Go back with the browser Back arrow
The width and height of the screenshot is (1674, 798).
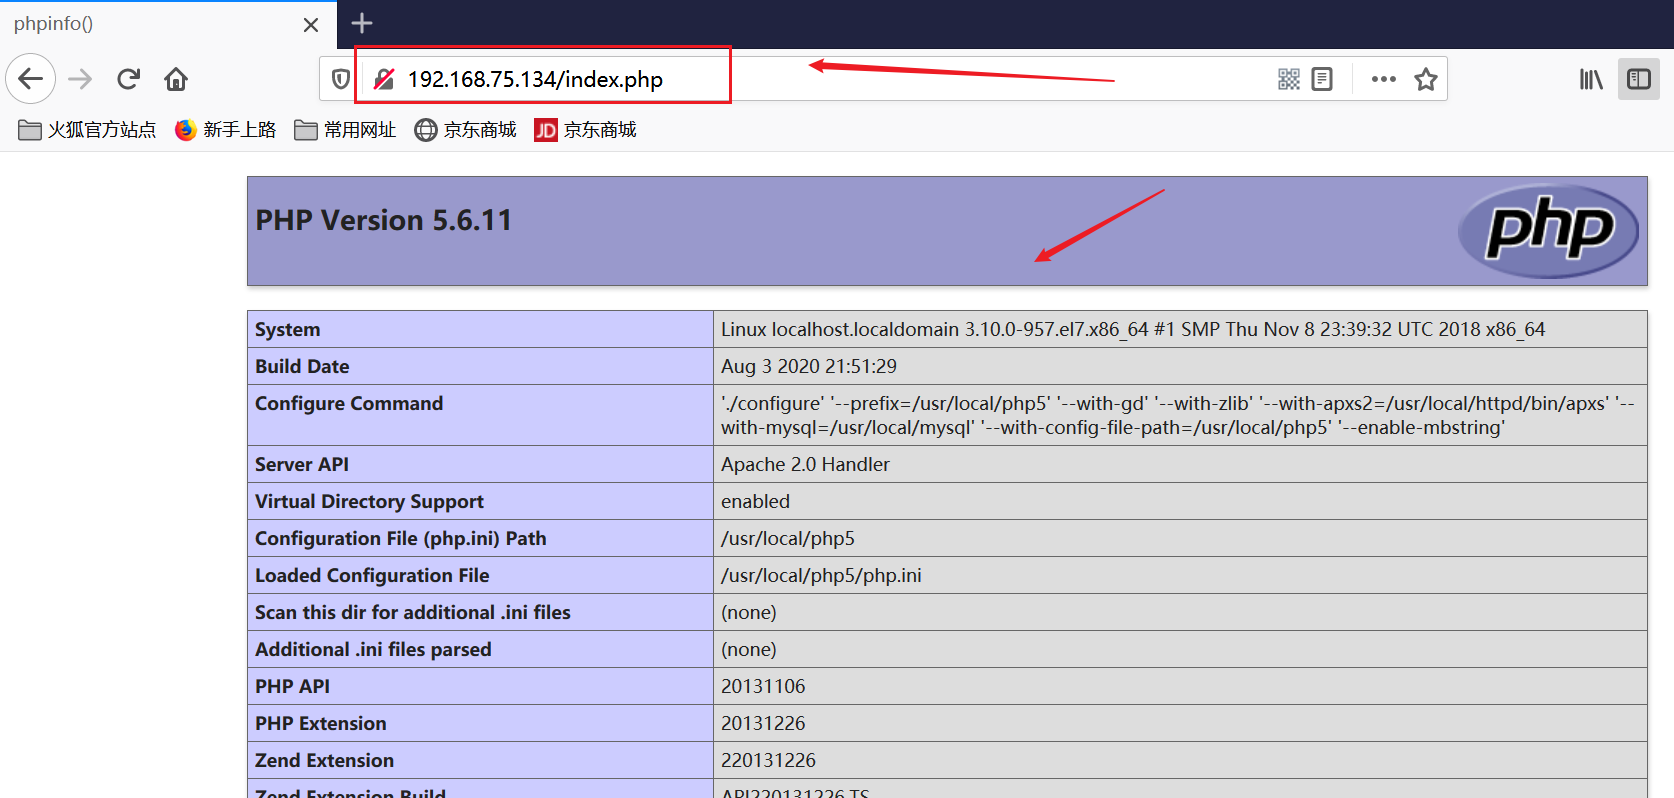coord(31,79)
